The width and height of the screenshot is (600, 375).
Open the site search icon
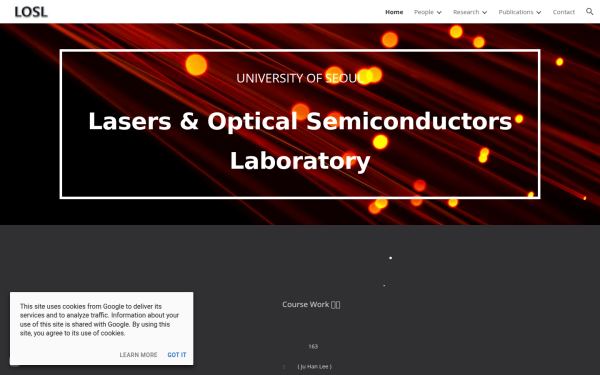tap(589, 11)
